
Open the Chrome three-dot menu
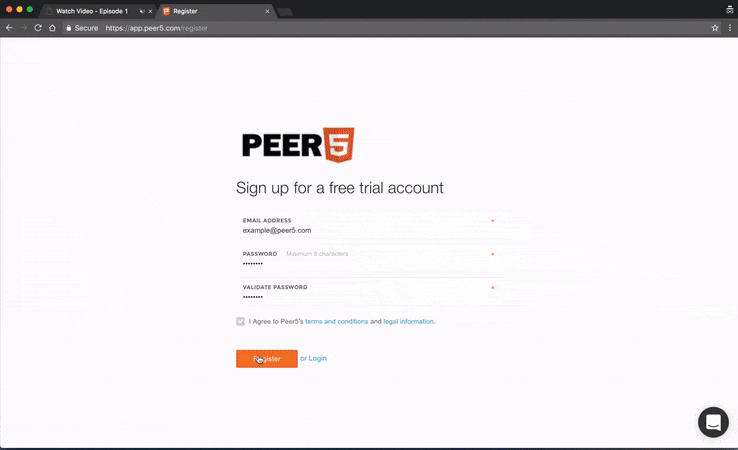[730, 28]
